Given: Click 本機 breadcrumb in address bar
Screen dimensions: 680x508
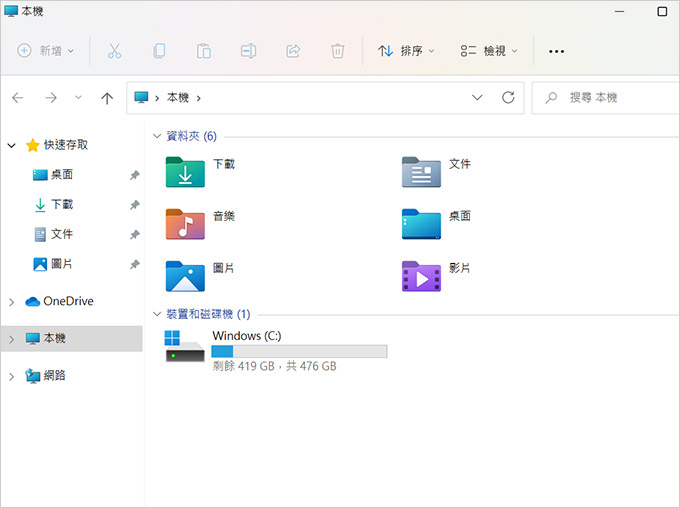Looking at the screenshot, I should pyautogui.click(x=178, y=98).
